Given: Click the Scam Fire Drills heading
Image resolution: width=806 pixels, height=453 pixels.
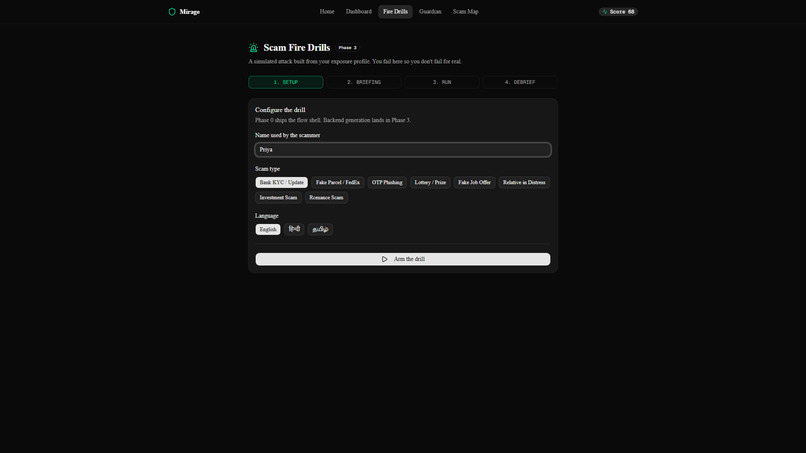Looking at the screenshot, I should click(x=297, y=48).
